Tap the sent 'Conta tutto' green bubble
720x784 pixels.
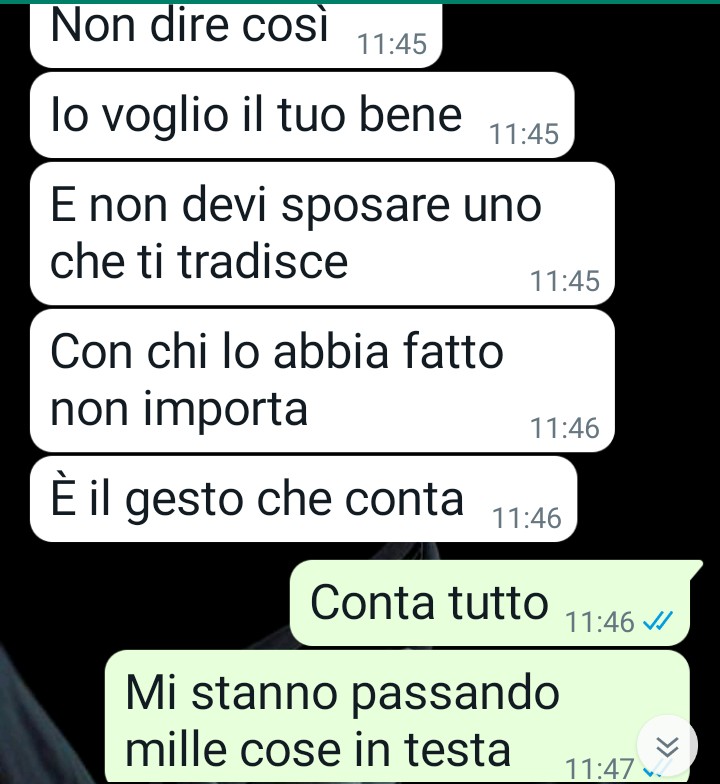pyautogui.click(x=492, y=602)
